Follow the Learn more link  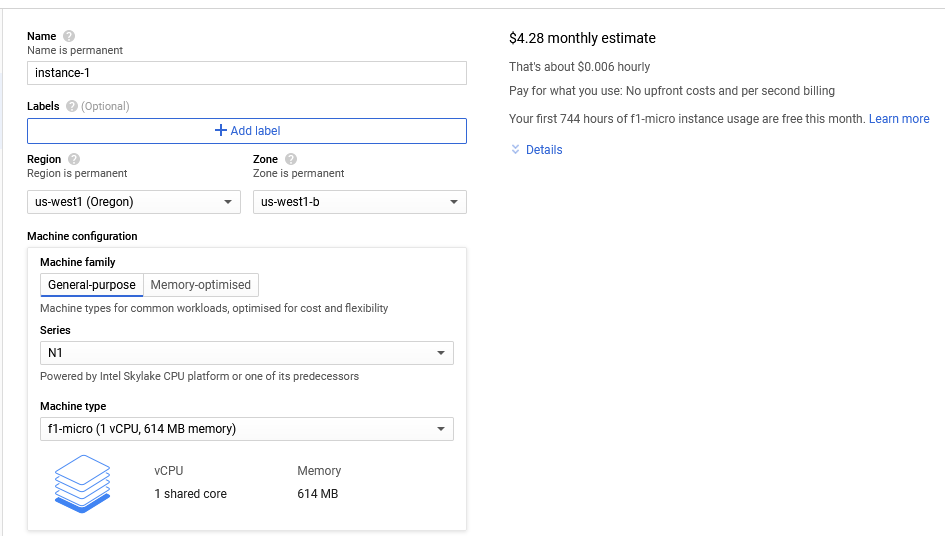899,119
